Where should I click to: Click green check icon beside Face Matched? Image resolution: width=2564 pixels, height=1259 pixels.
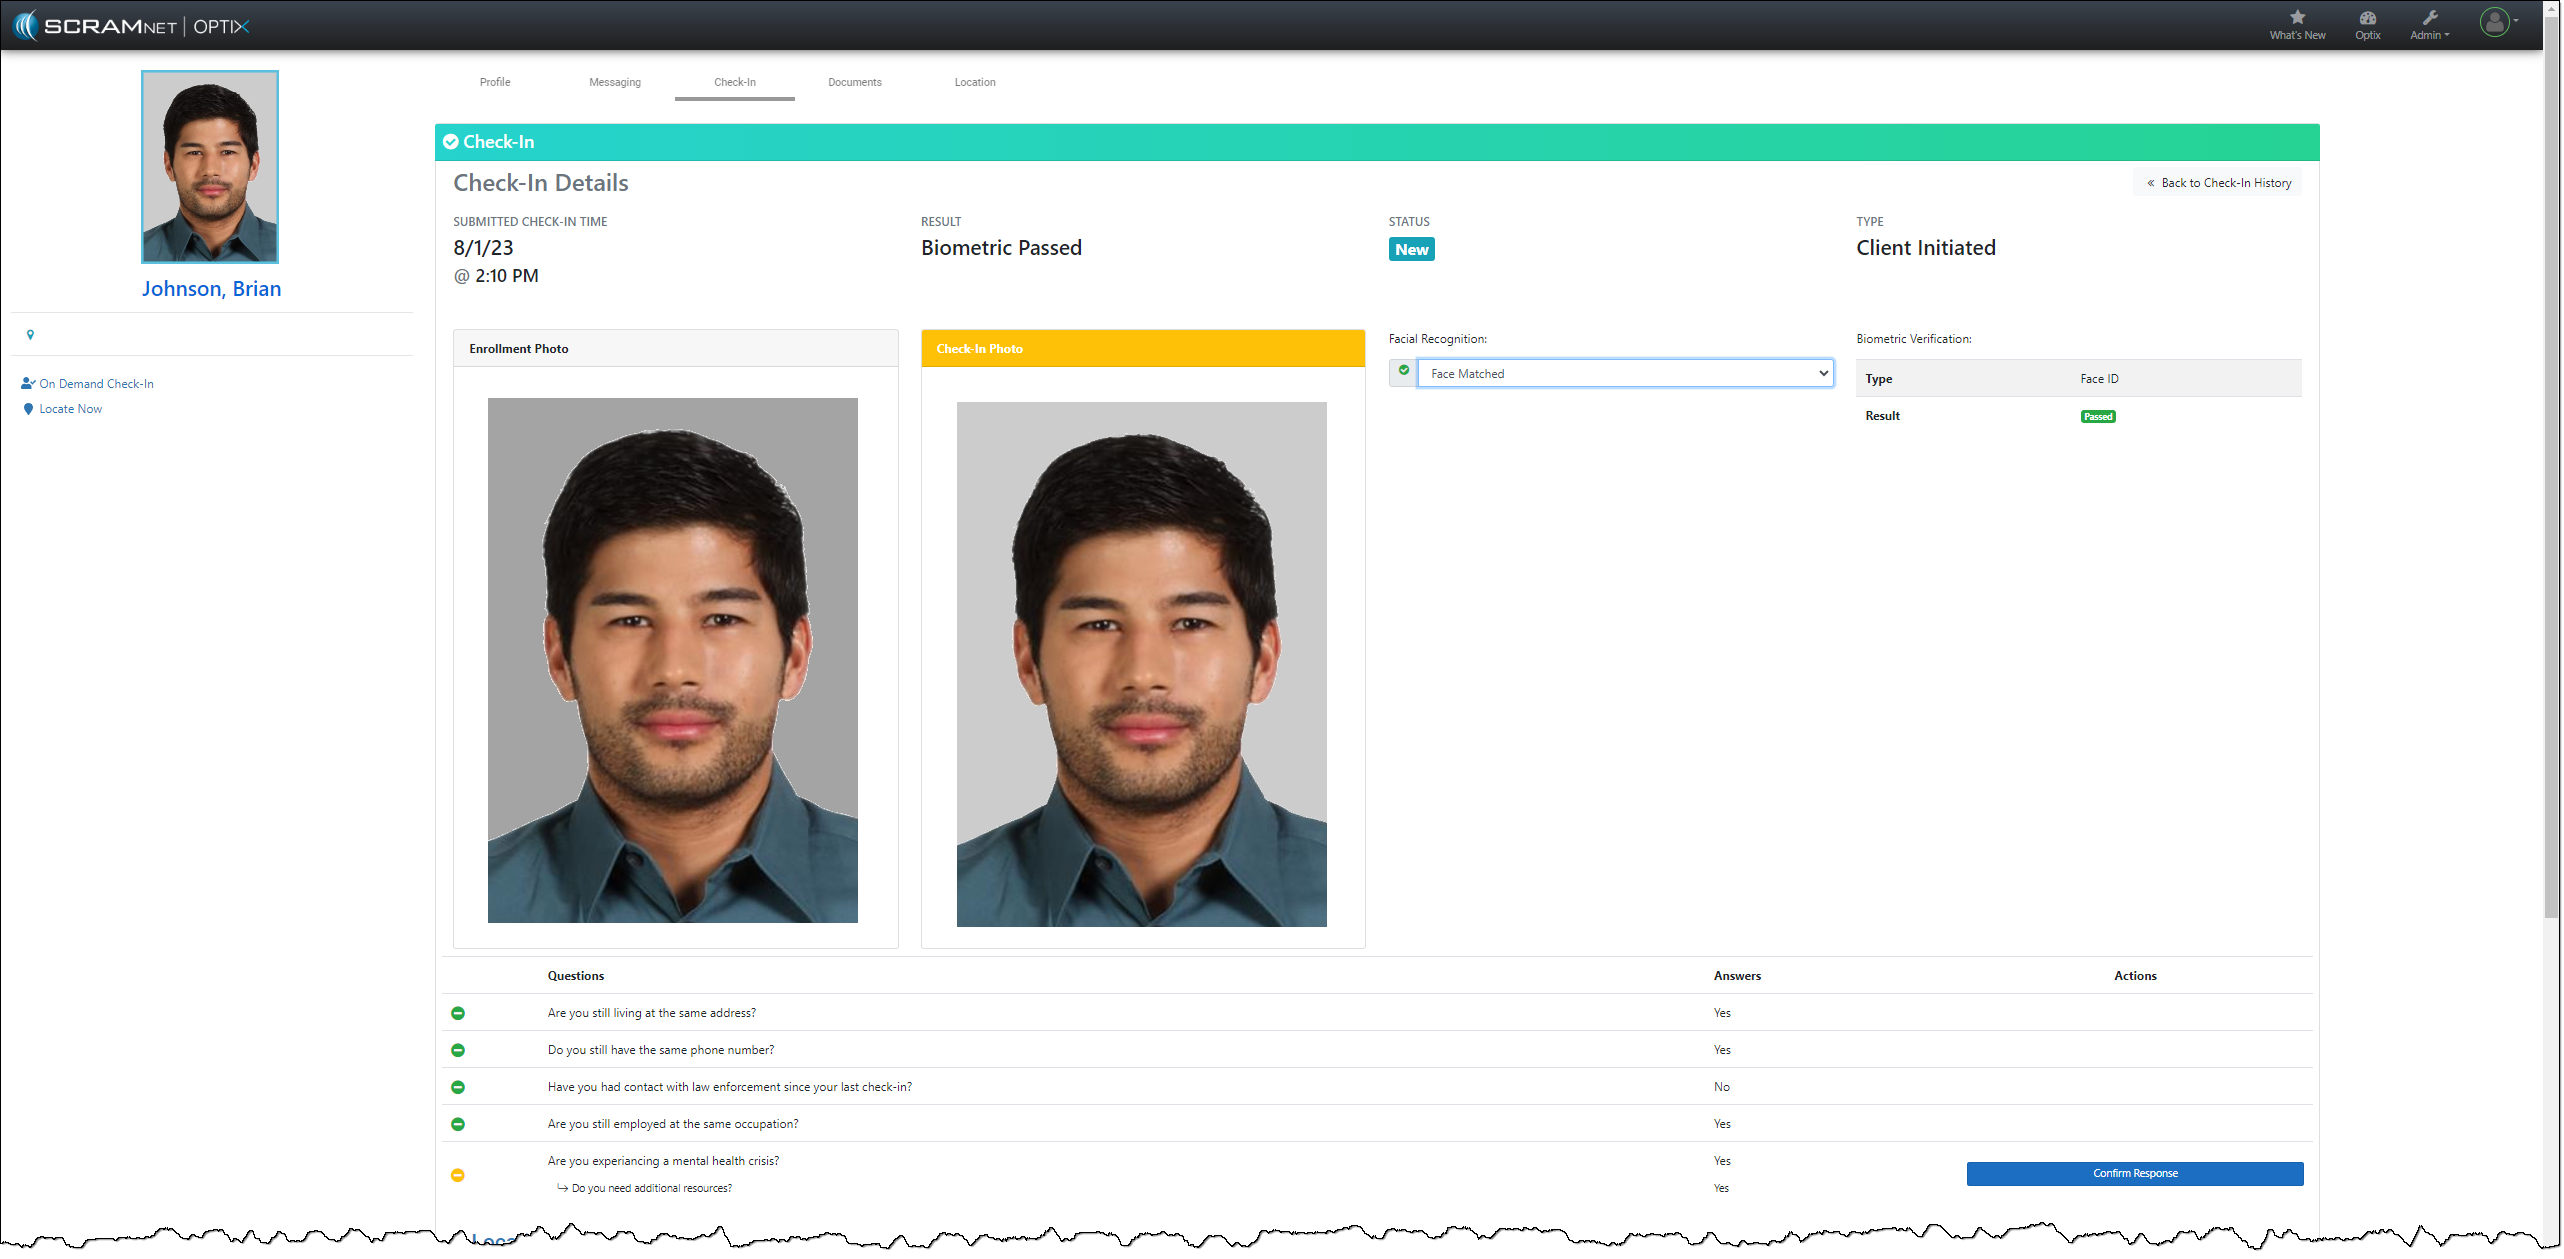point(1403,371)
